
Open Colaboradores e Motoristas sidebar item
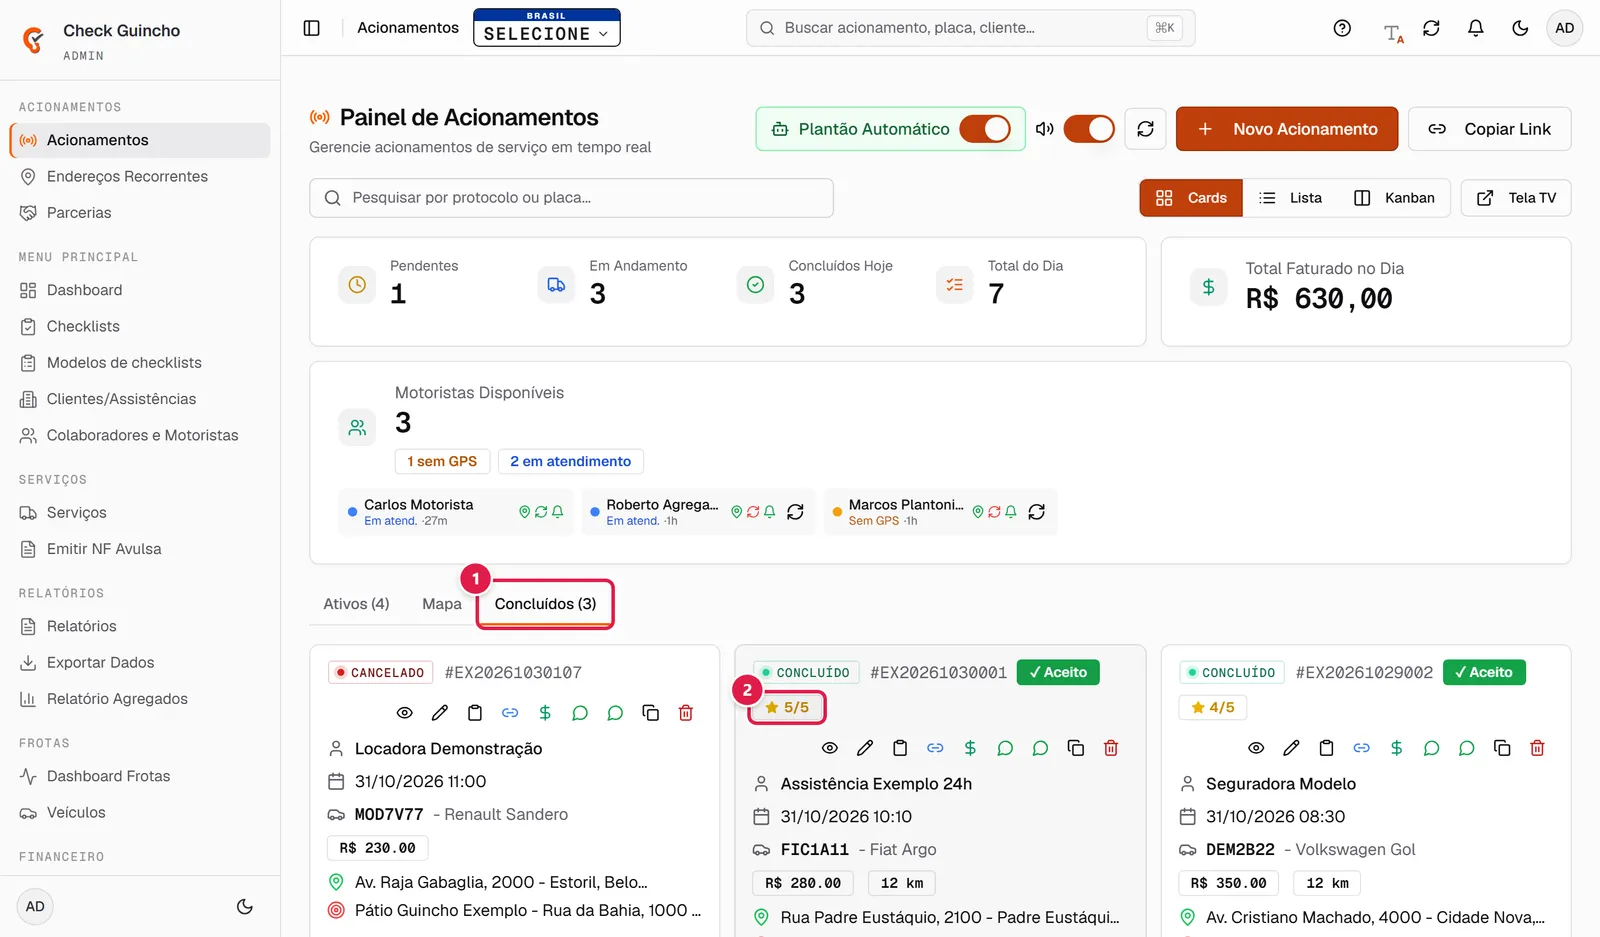coord(140,435)
